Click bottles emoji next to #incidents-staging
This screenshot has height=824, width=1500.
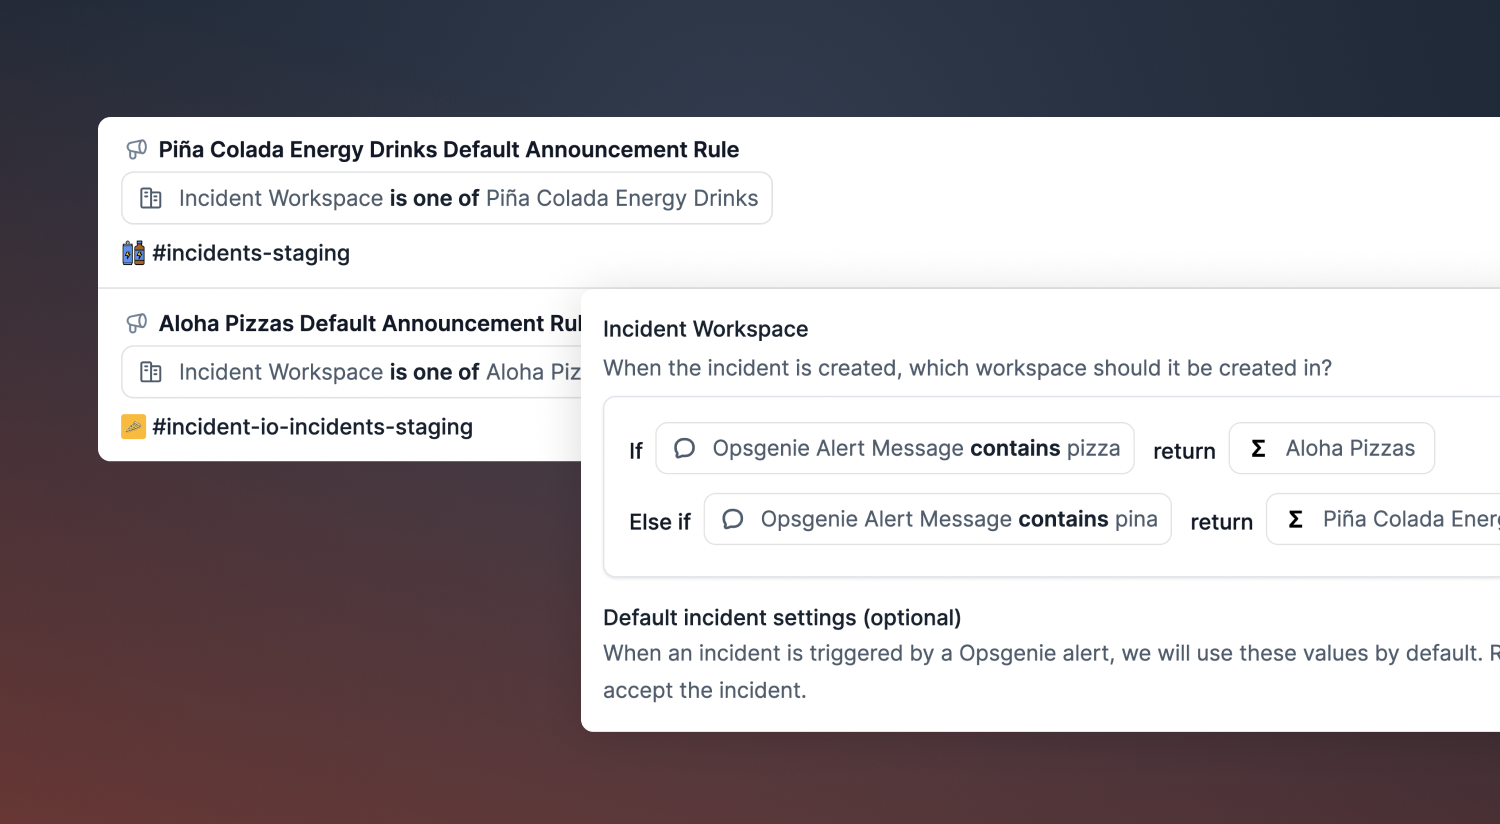(133, 253)
